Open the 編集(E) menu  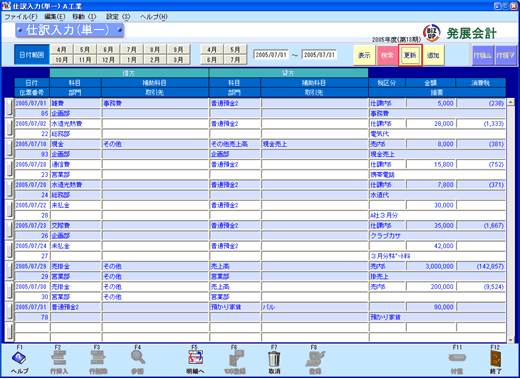coord(55,17)
